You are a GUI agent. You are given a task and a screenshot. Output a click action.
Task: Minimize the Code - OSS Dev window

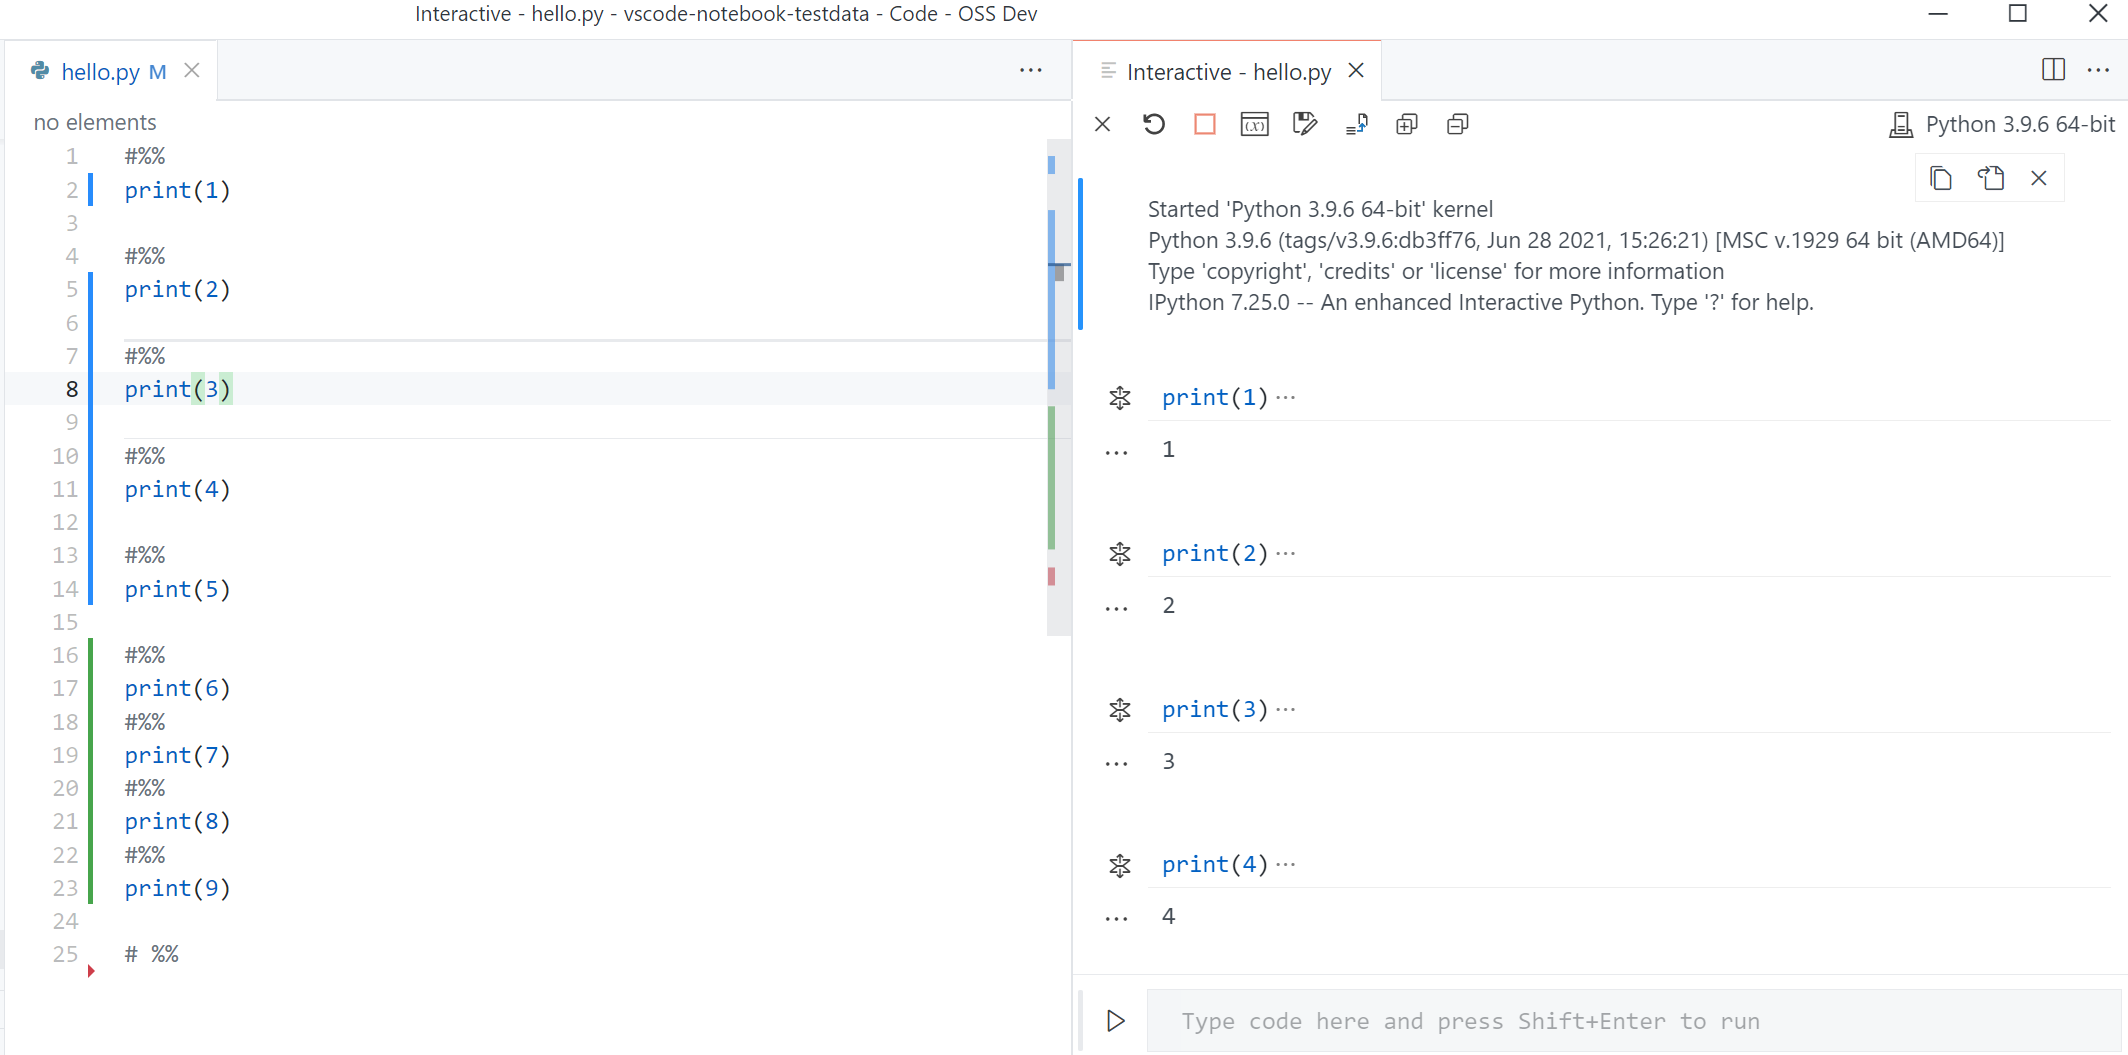pyautogui.click(x=1938, y=14)
